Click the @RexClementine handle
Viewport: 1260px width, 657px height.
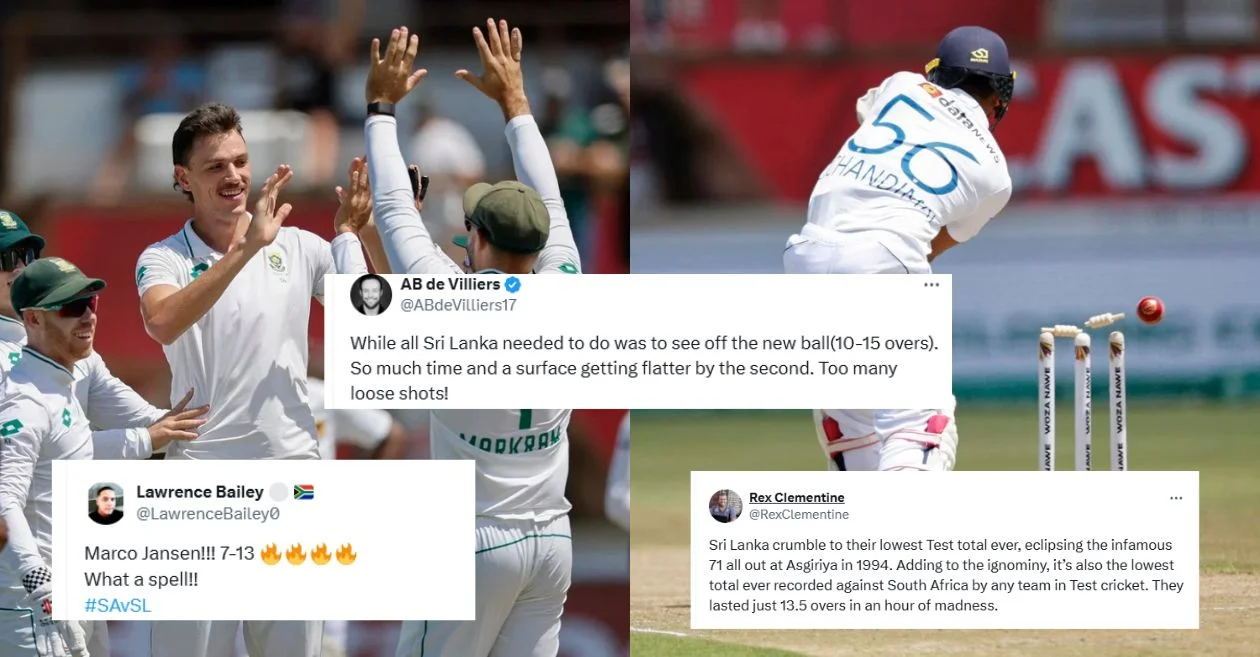coord(799,514)
